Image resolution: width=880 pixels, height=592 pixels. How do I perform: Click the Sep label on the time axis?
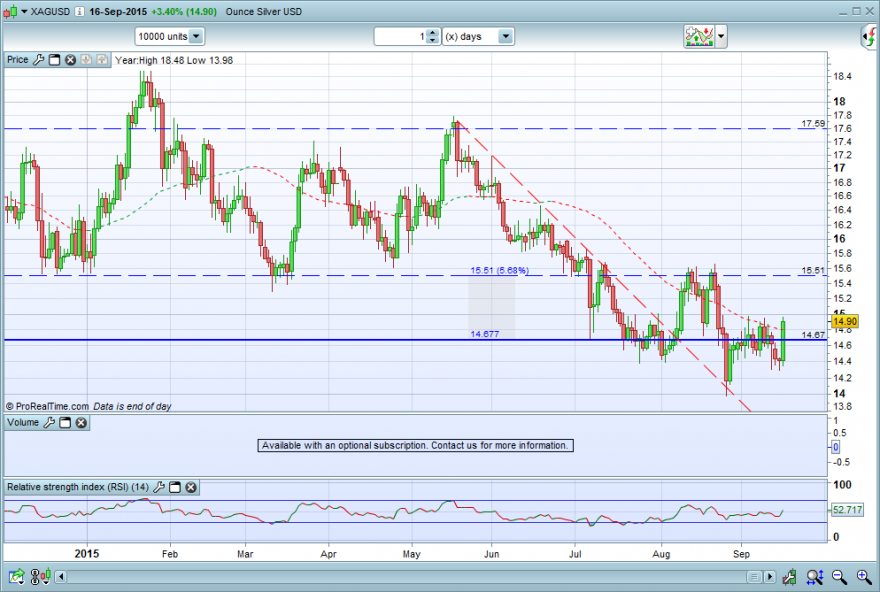(x=741, y=554)
